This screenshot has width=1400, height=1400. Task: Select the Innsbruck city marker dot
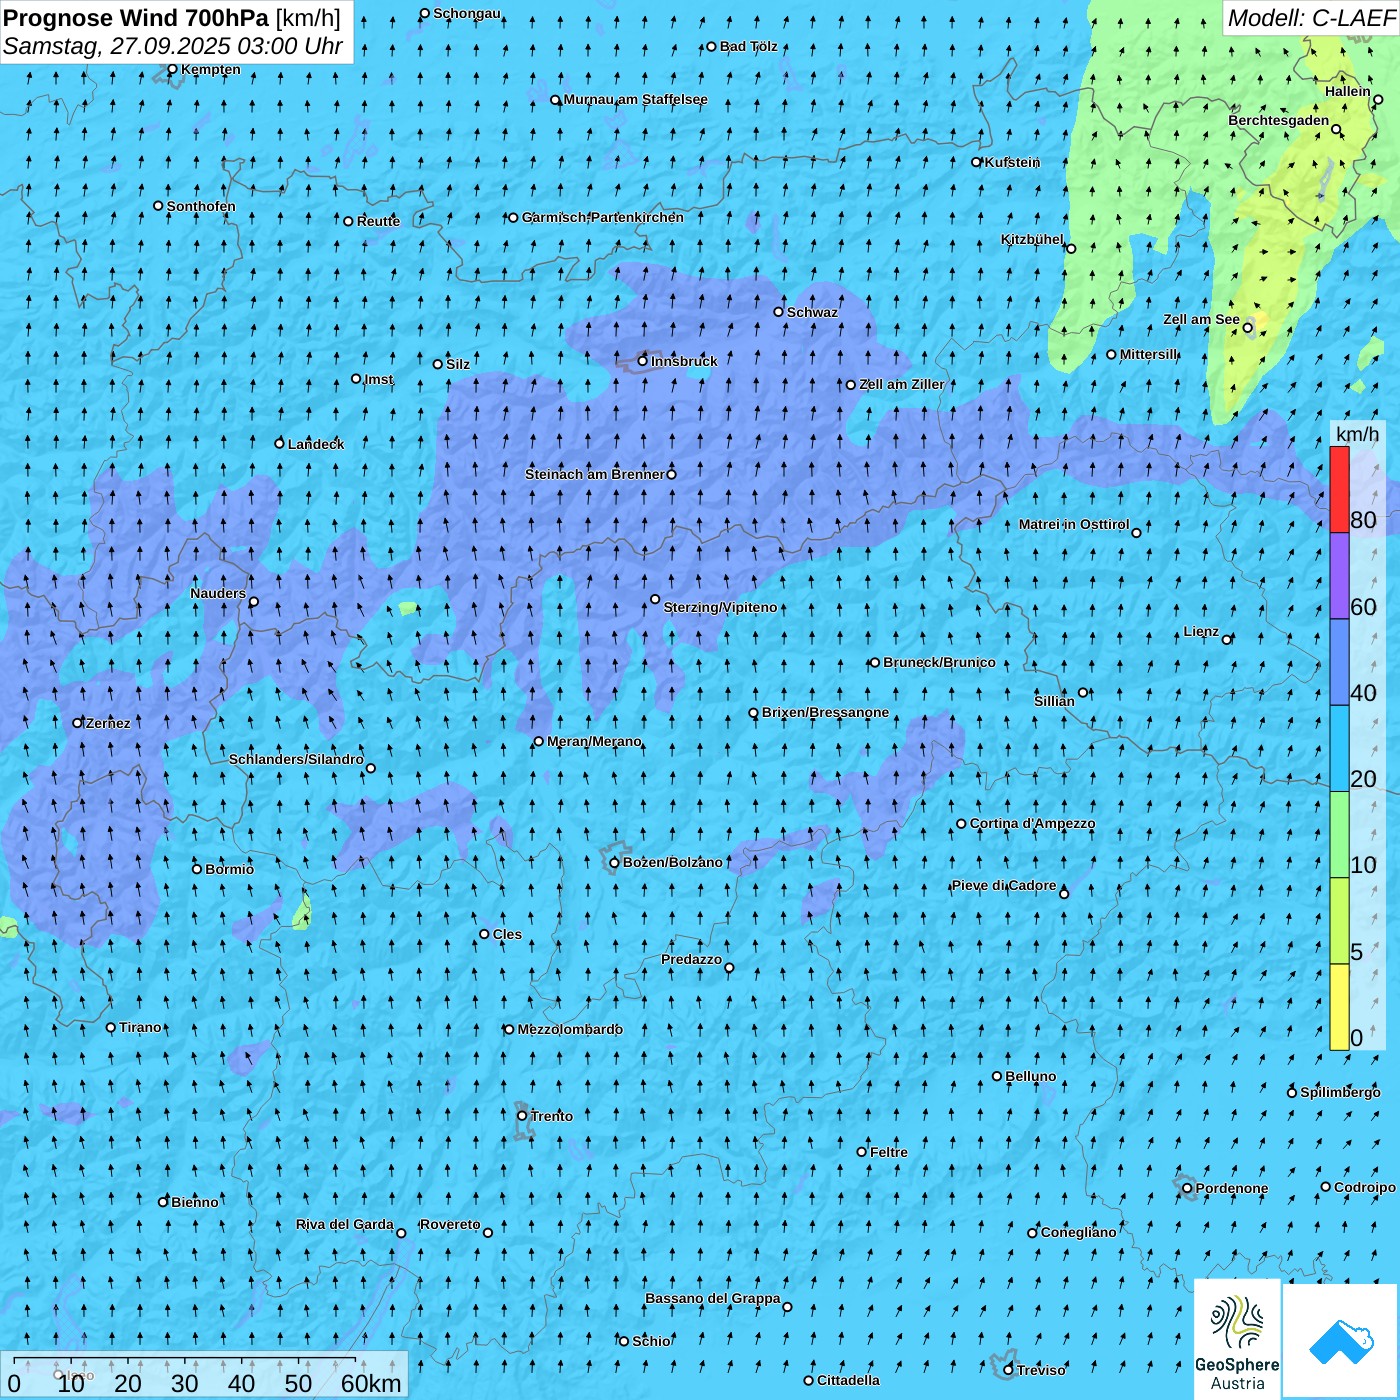(x=643, y=361)
